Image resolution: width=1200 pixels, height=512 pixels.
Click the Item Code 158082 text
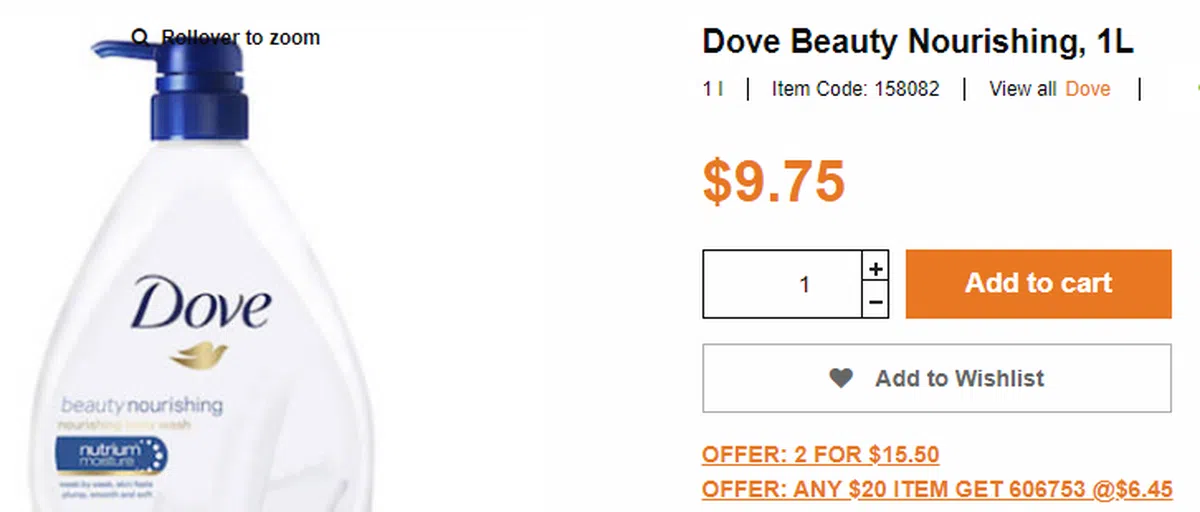pos(855,89)
